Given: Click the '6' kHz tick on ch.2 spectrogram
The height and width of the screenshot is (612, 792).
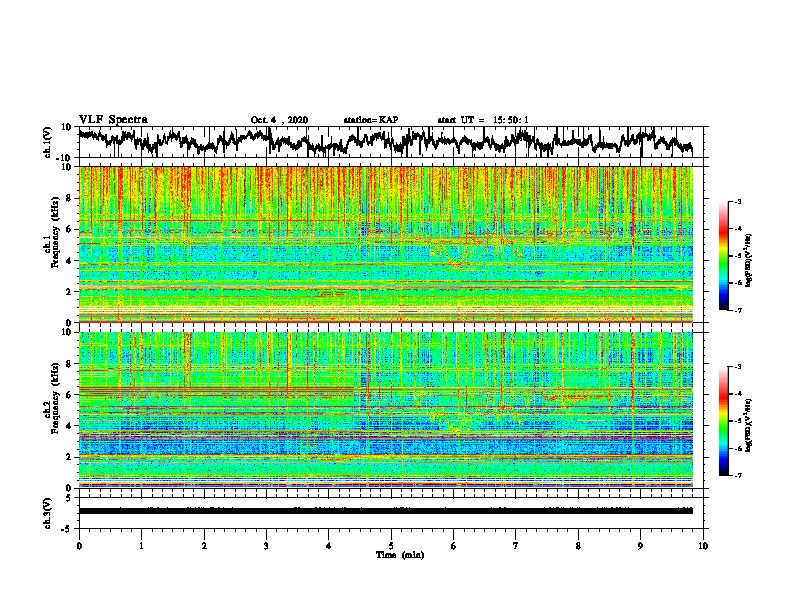Looking at the screenshot, I should click(70, 394).
